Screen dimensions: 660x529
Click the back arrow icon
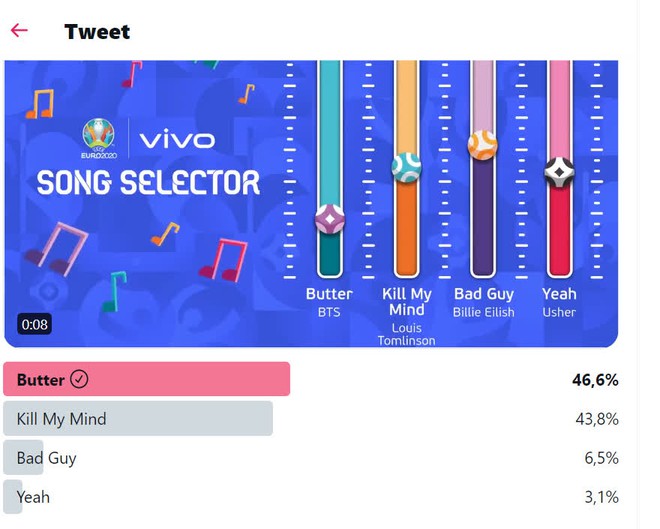[19, 30]
